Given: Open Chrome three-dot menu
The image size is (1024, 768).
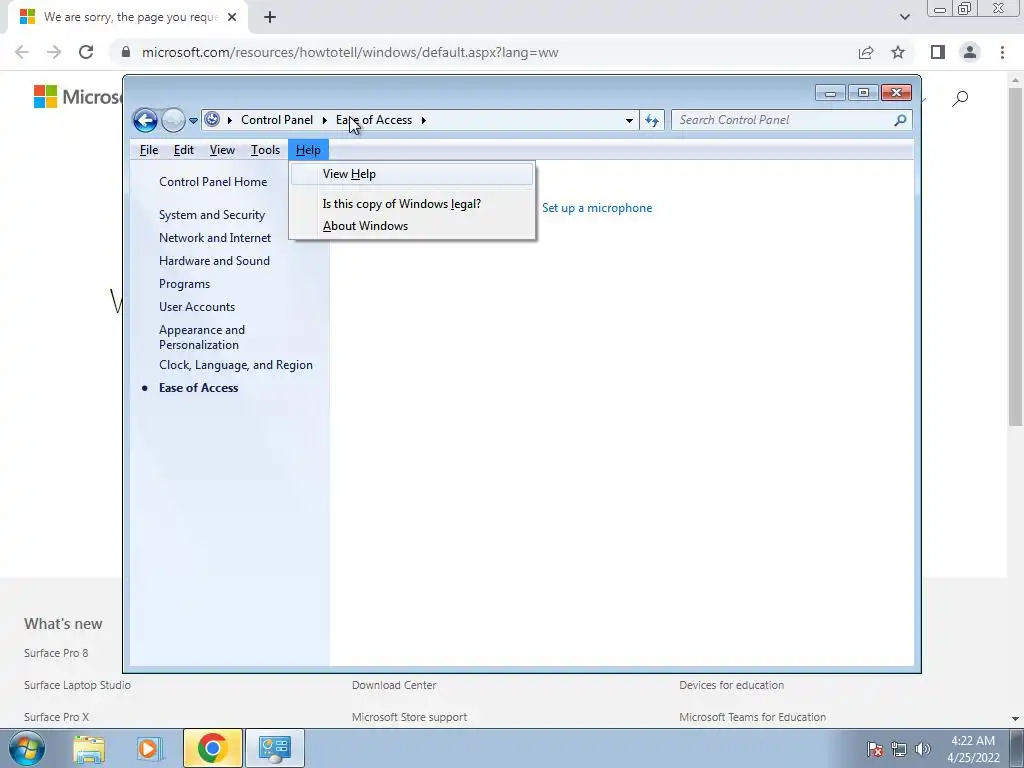Looking at the screenshot, I should [x=1002, y=52].
